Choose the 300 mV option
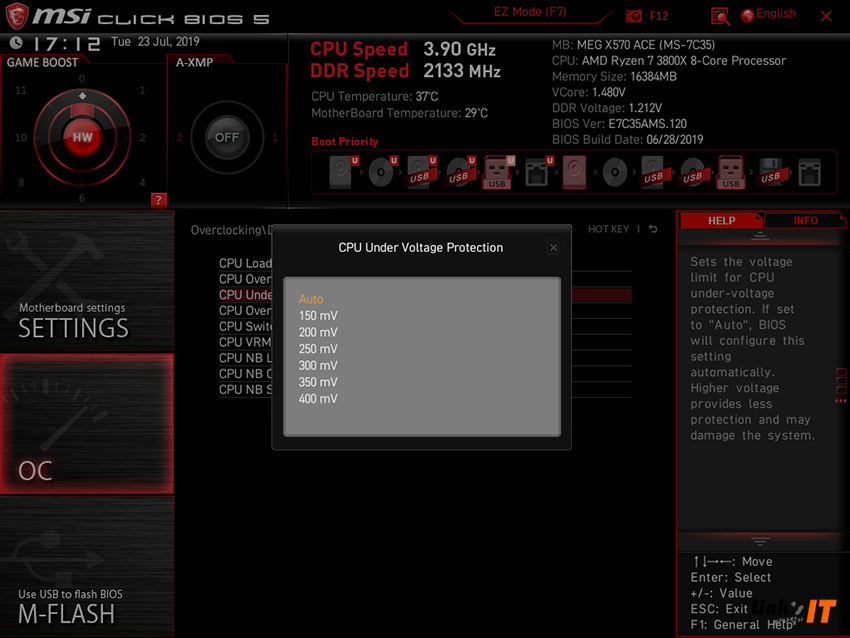This screenshot has height=638, width=850. coord(318,366)
